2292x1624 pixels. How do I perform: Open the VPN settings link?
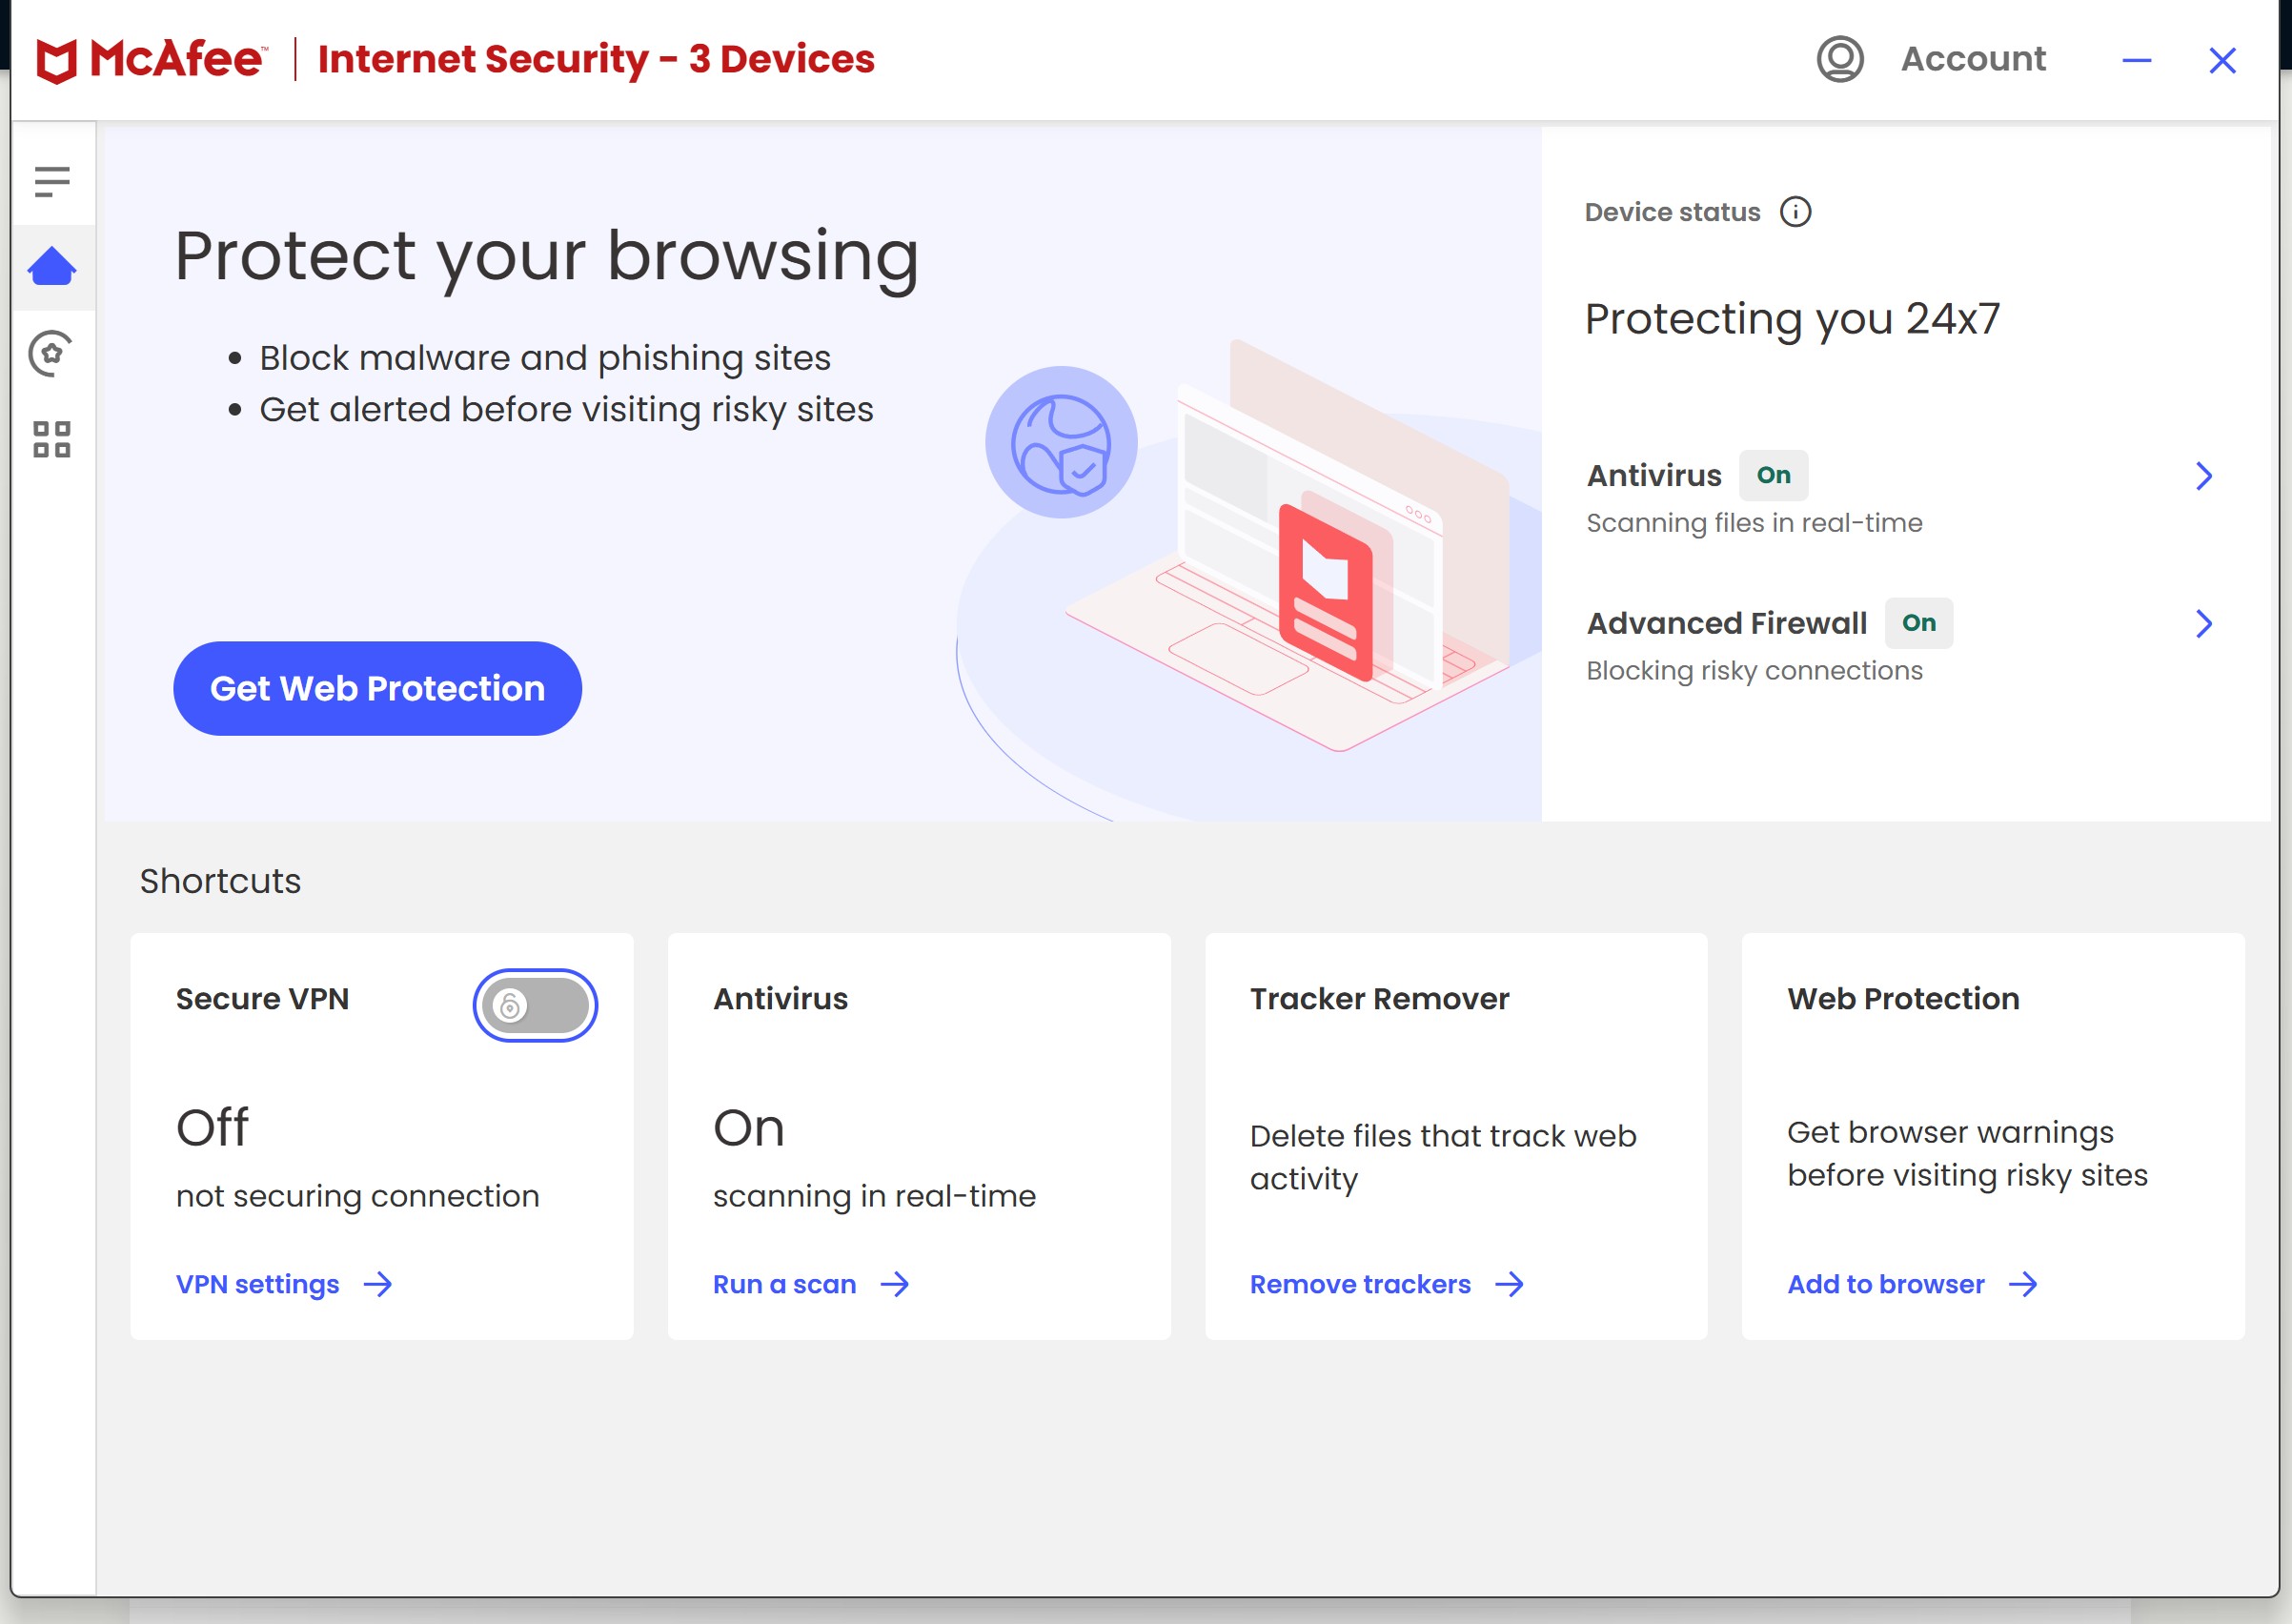(x=258, y=1284)
